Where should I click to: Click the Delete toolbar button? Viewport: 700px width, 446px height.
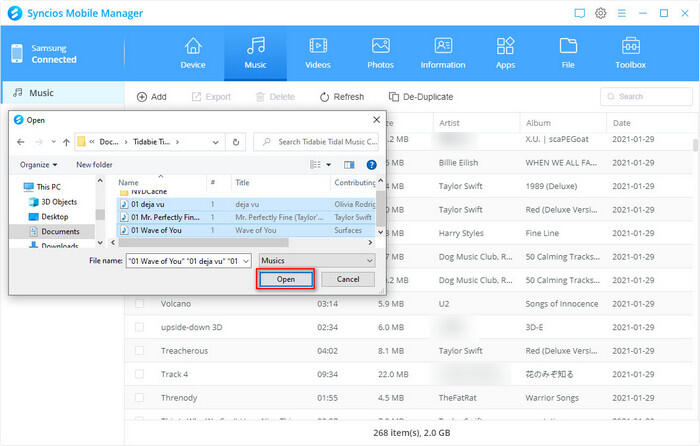pyautogui.click(x=275, y=97)
